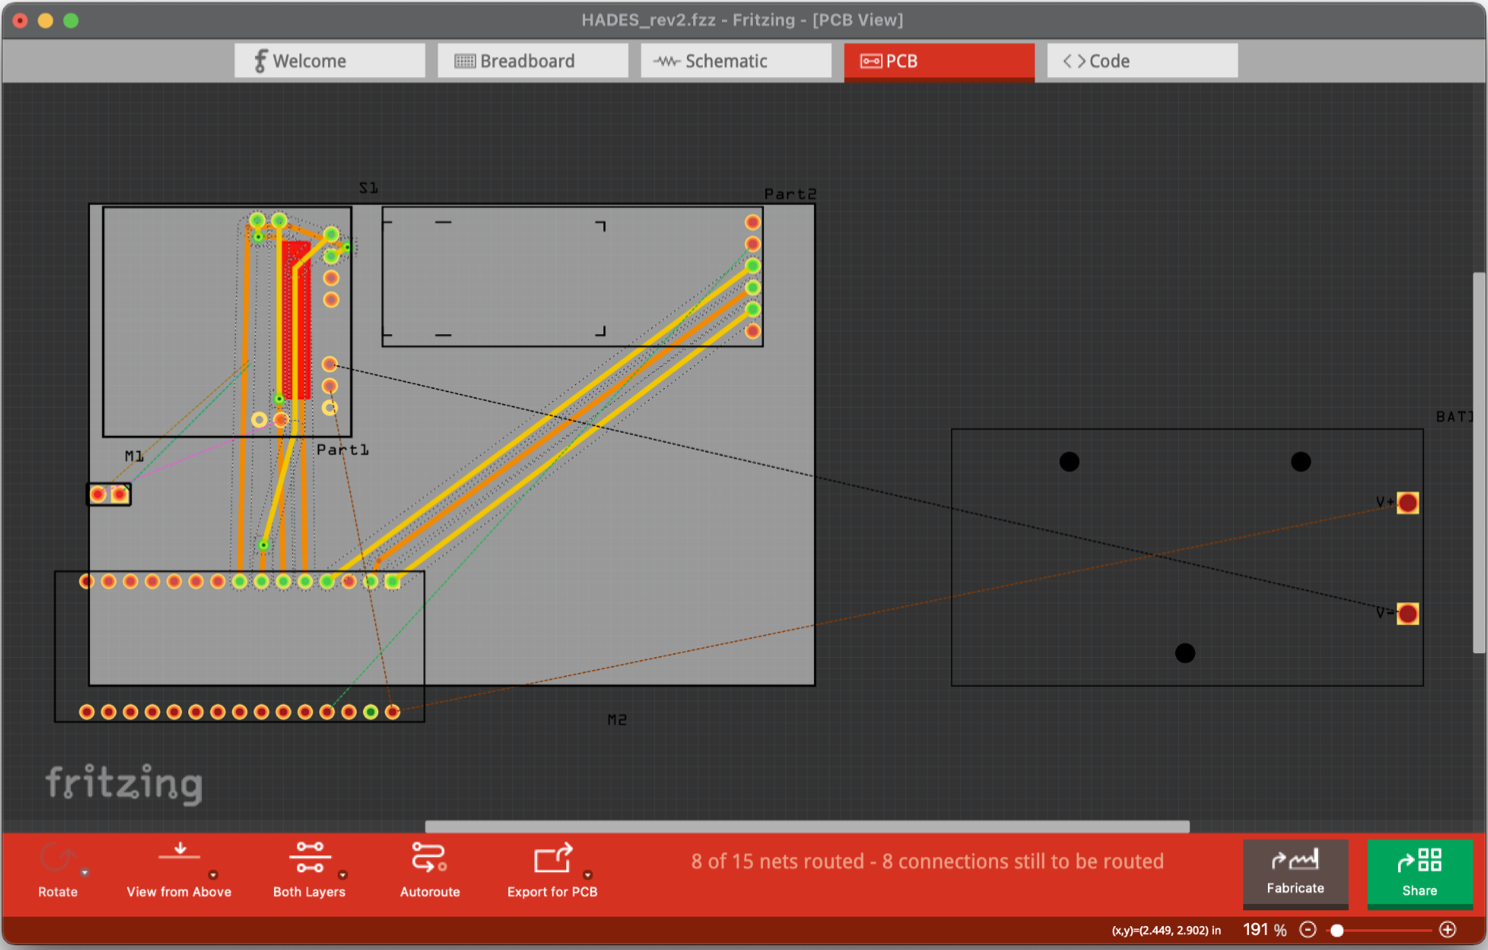Close the Fritzing window
This screenshot has width=1488, height=950.
(20, 20)
